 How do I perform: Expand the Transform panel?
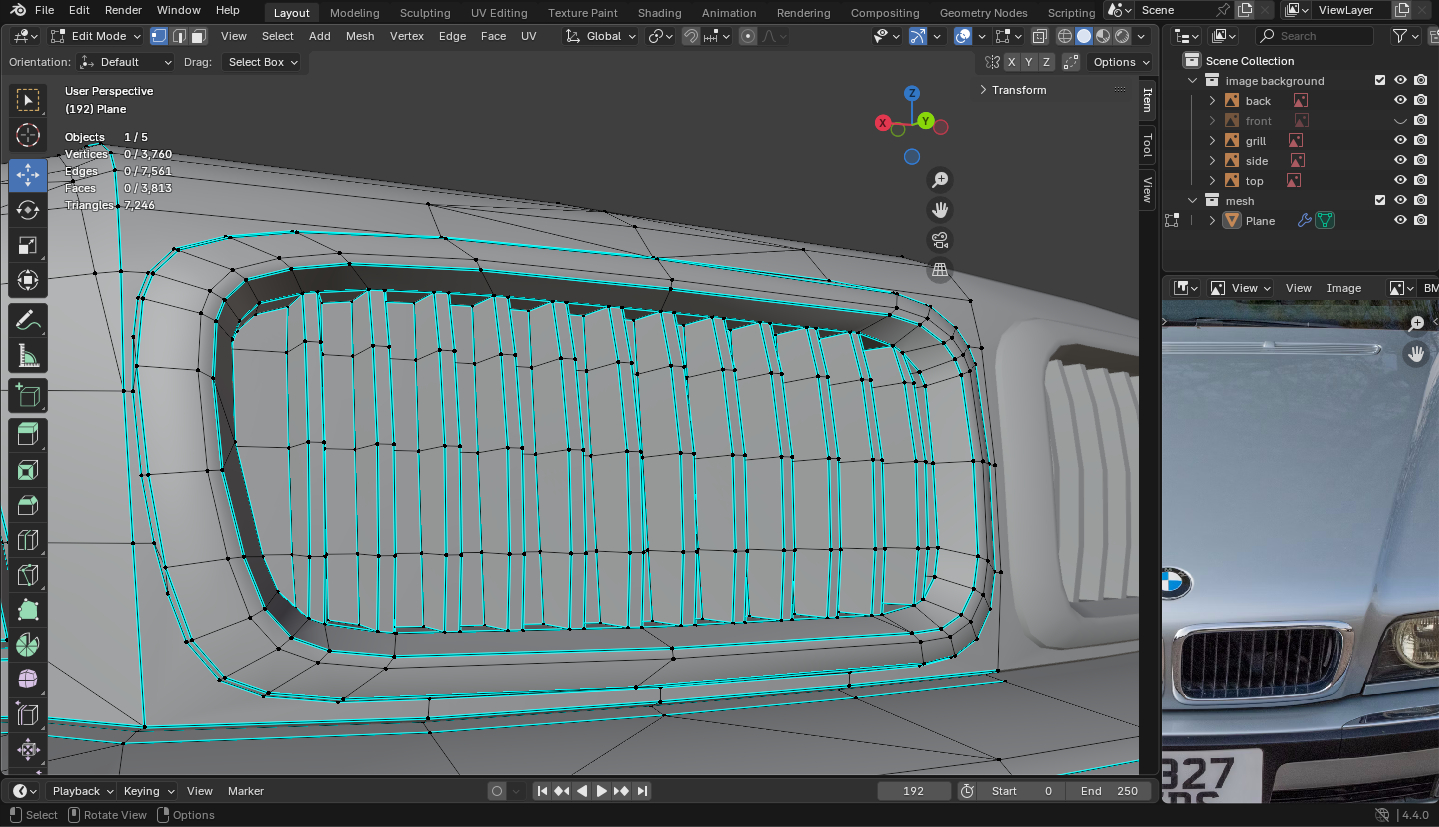pyautogui.click(x=1018, y=90)
